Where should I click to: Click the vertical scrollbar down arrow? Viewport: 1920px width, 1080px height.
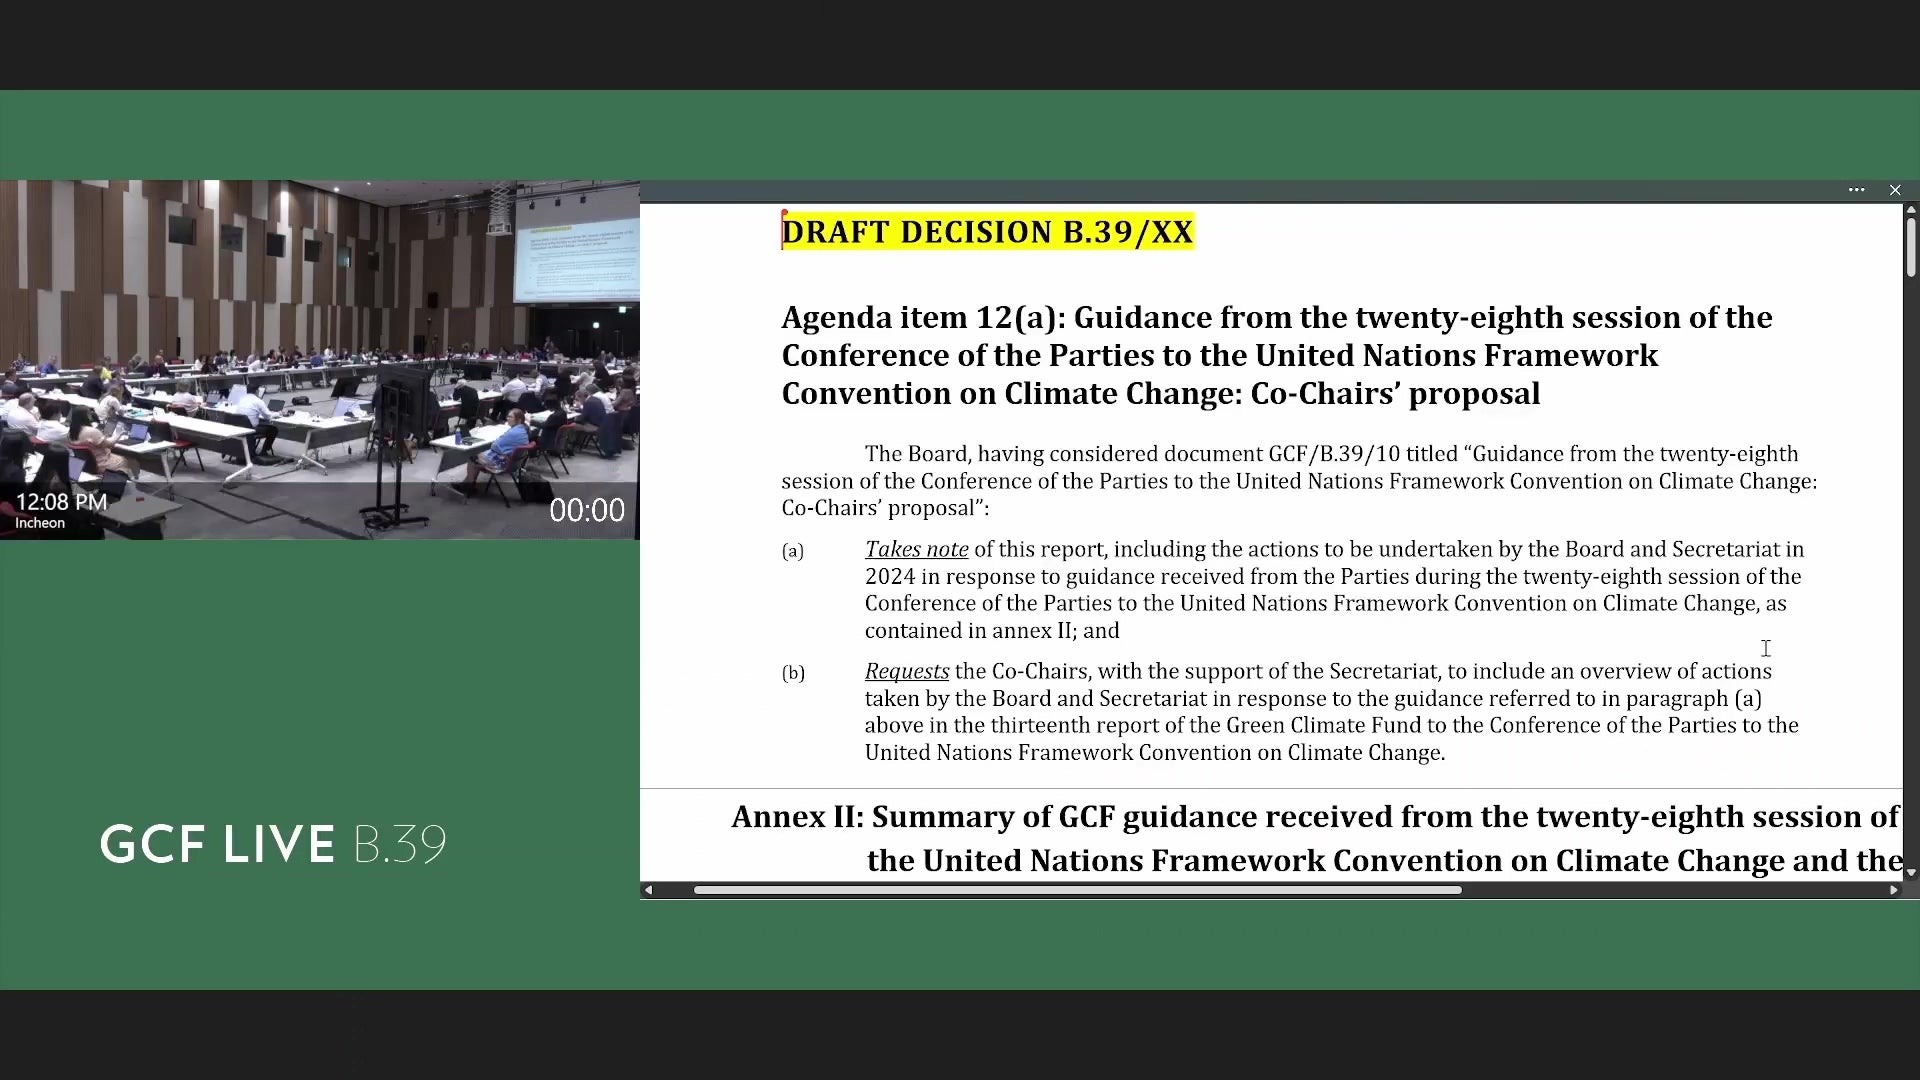pos(1911,873)
